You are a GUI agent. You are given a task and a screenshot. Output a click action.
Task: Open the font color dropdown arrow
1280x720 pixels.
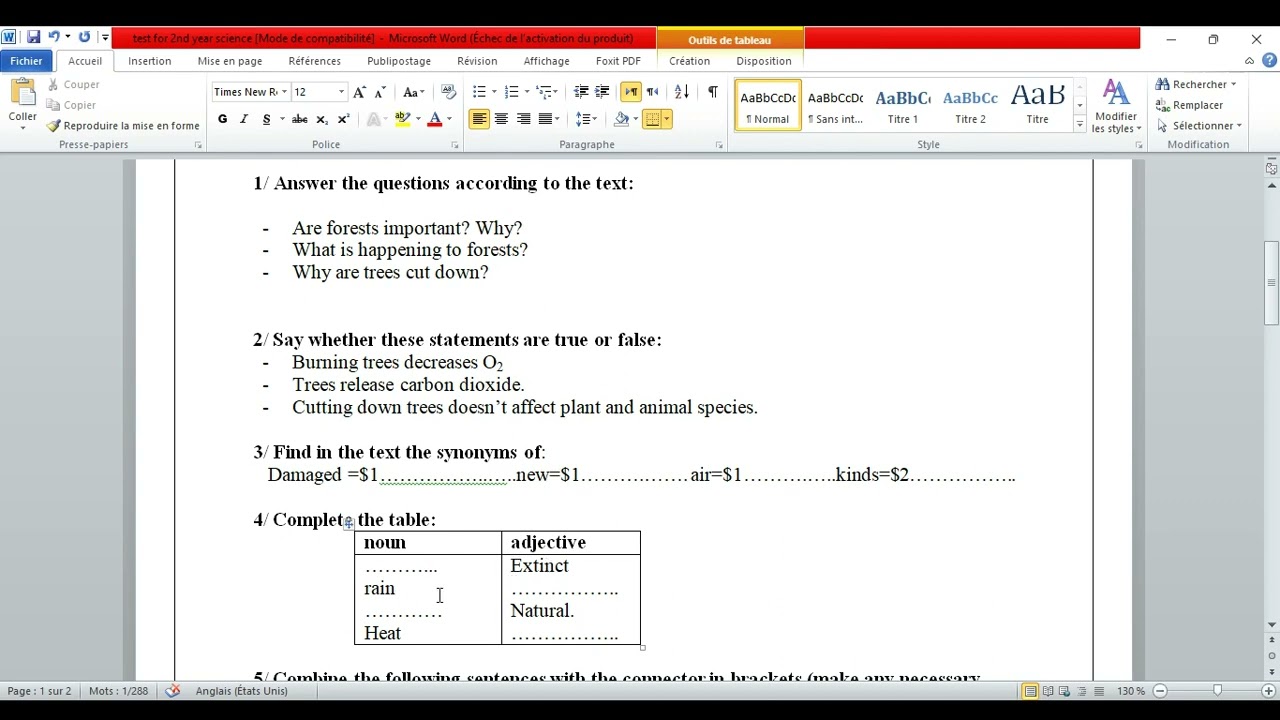coord(449,119)
